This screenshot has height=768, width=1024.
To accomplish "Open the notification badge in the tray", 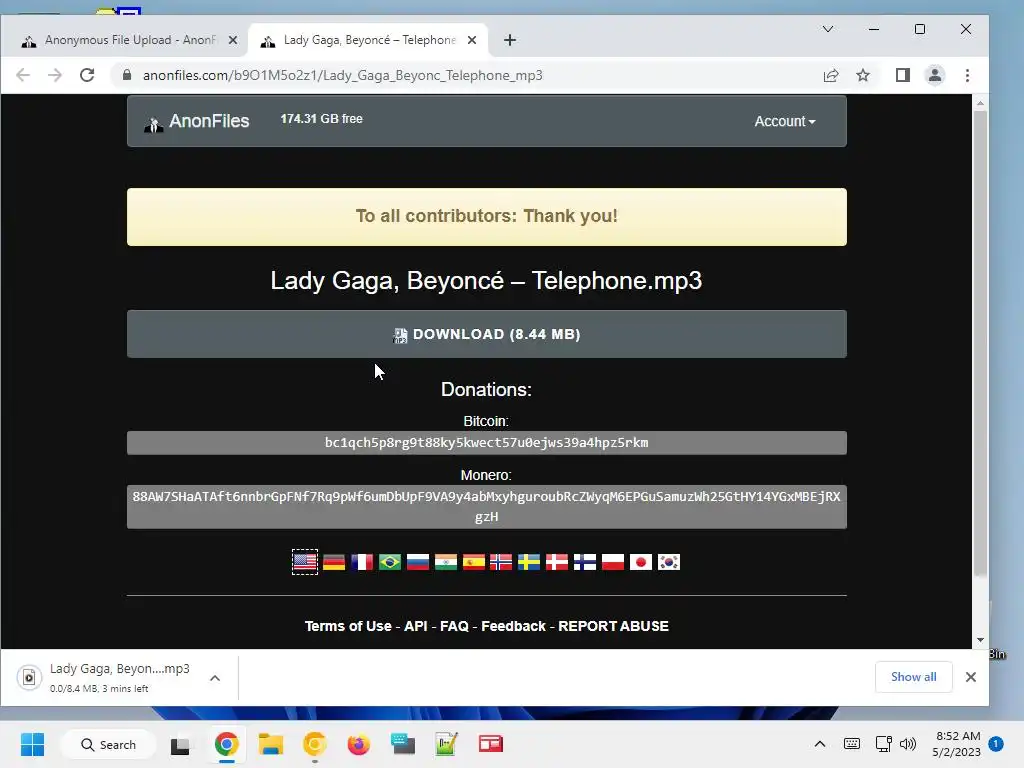I will coord(996,744).
